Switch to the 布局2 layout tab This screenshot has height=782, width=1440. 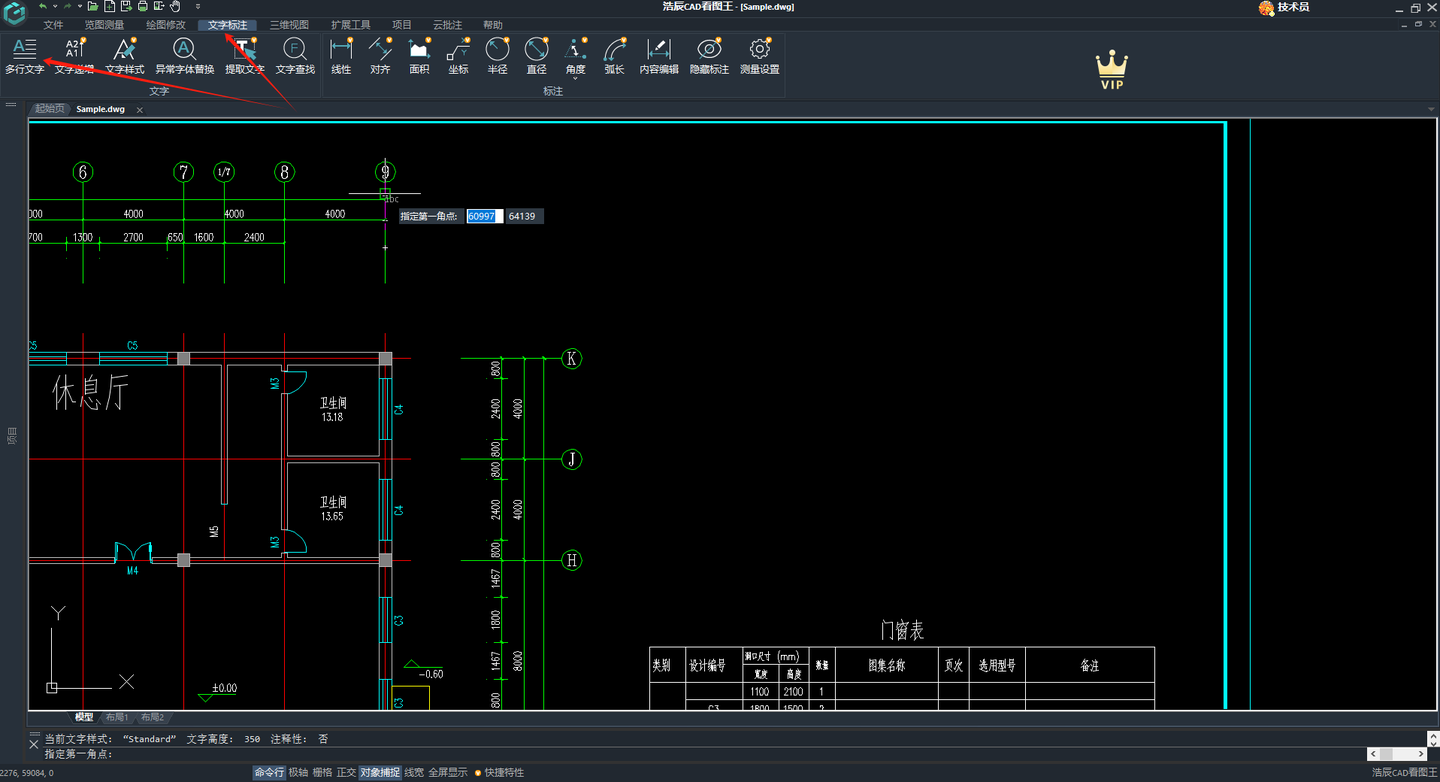coord(152,717)
